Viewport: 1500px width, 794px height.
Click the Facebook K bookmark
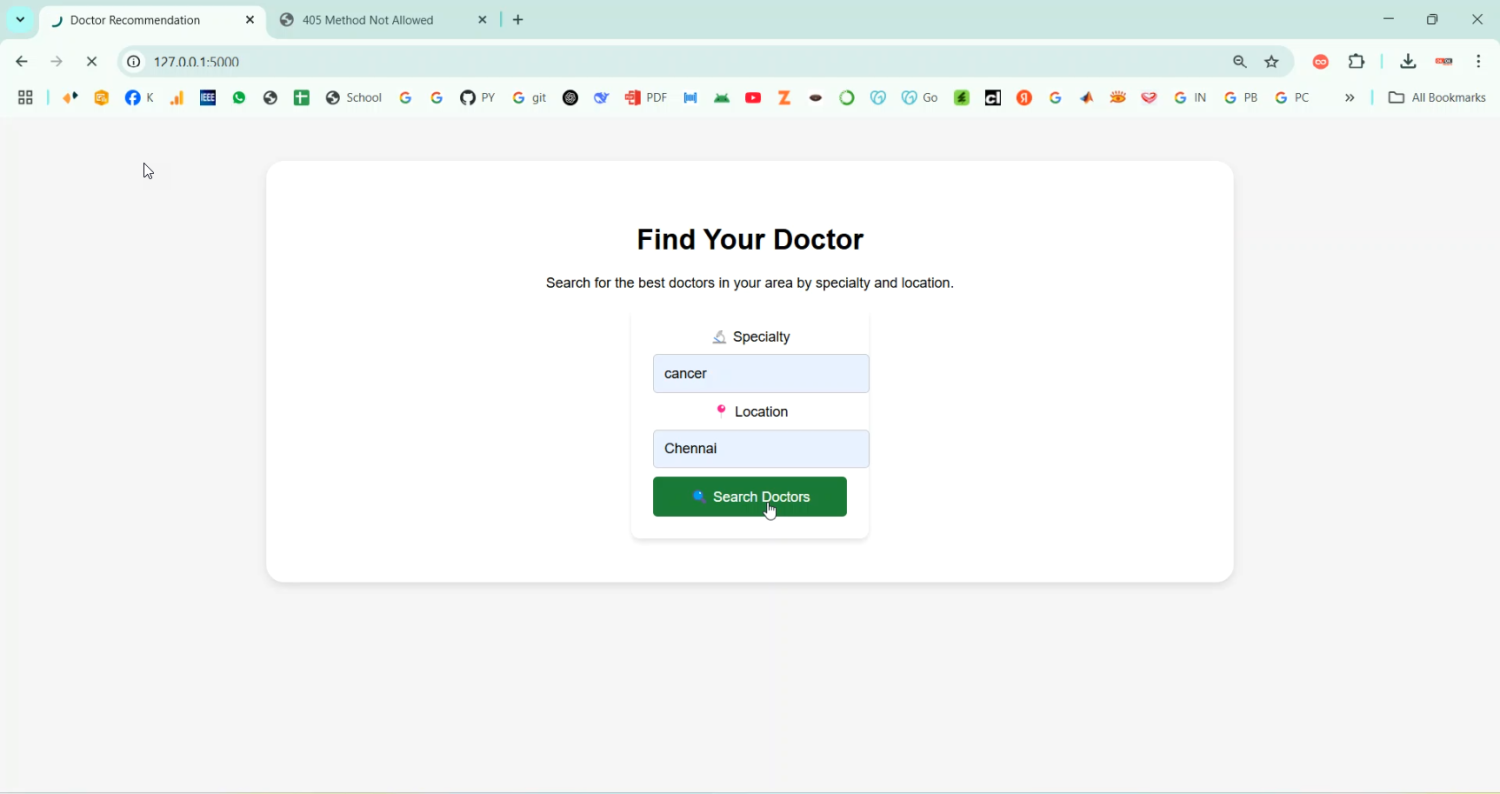click(140, 98)
